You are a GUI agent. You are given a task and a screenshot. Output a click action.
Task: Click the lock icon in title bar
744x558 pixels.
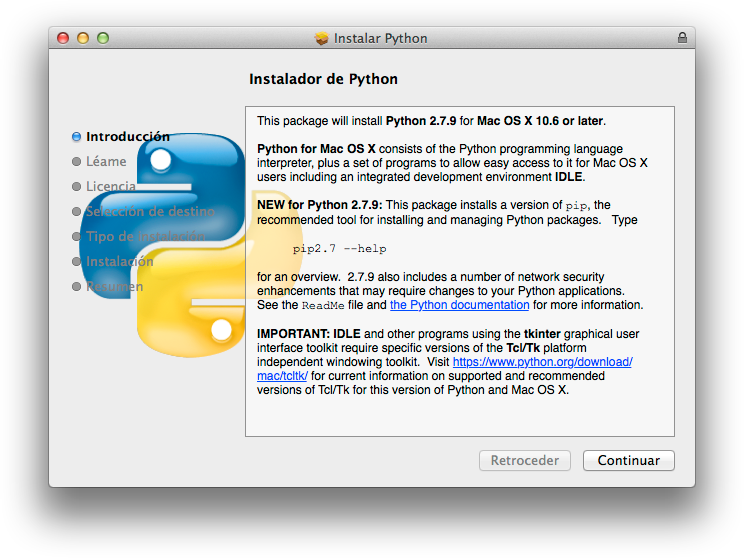point(682,38)
